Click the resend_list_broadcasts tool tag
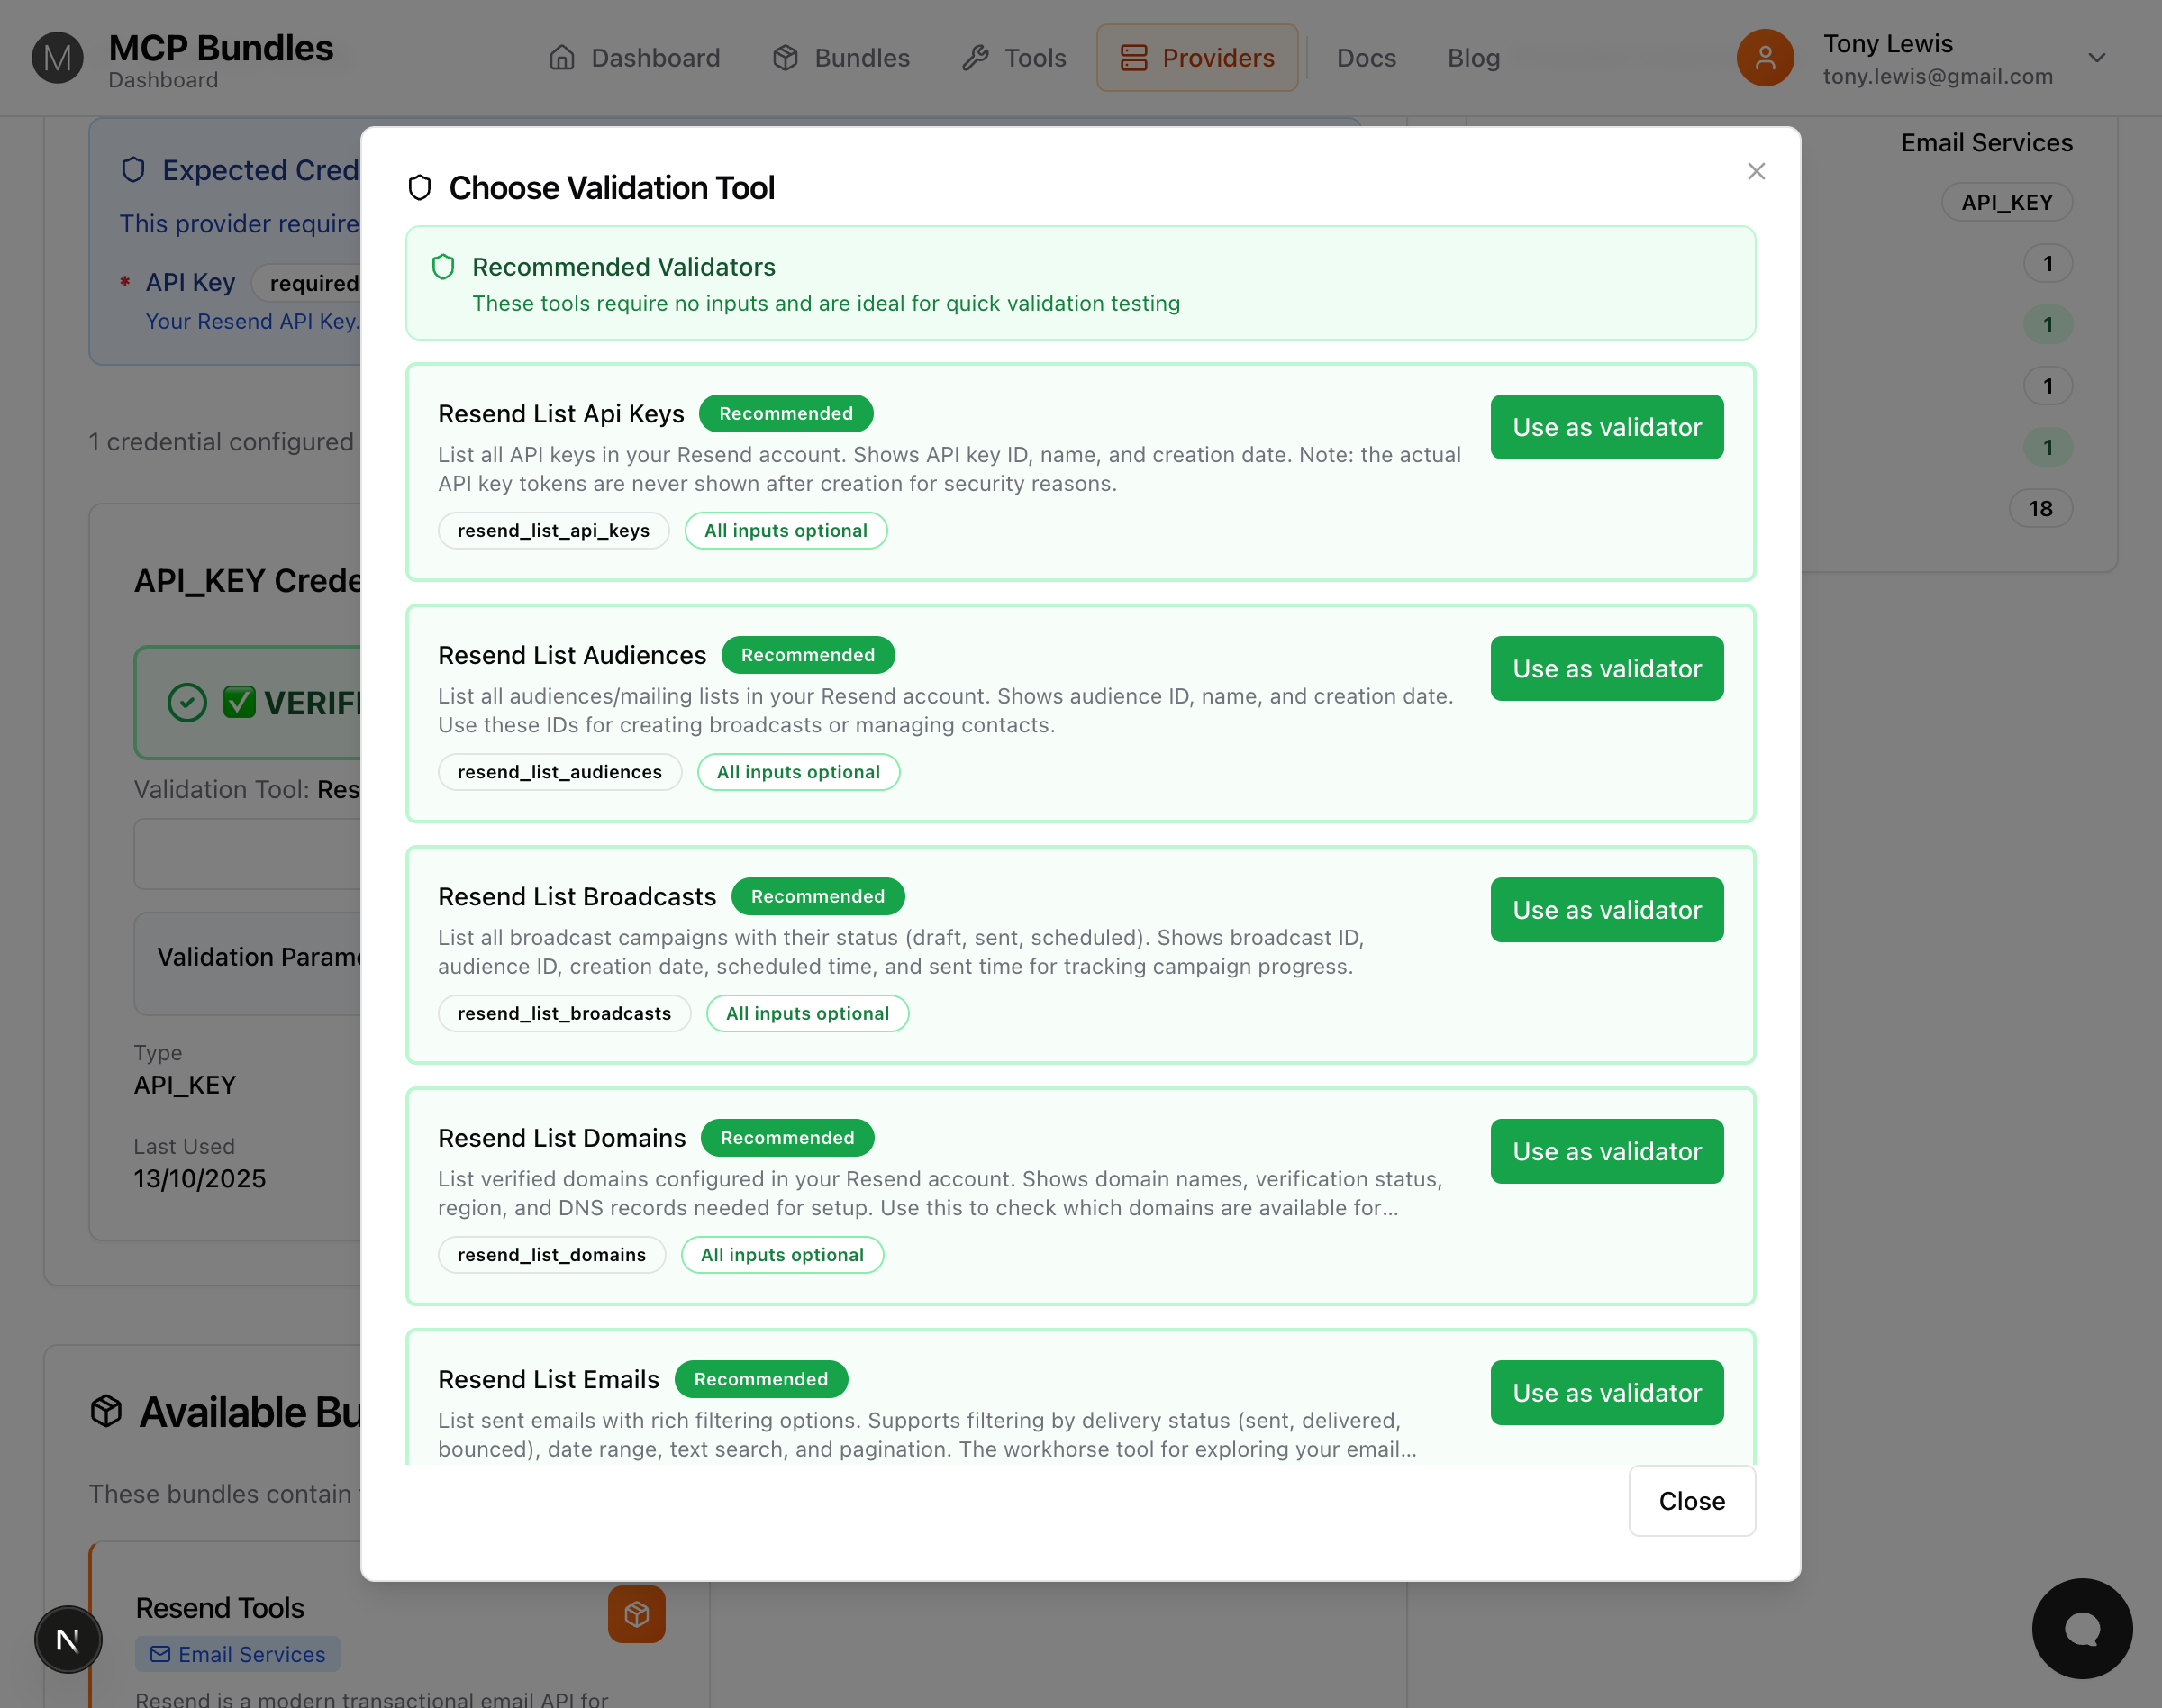Image resolution: width=2162 pixels, height=1708 pixels. click(564, 1013)
